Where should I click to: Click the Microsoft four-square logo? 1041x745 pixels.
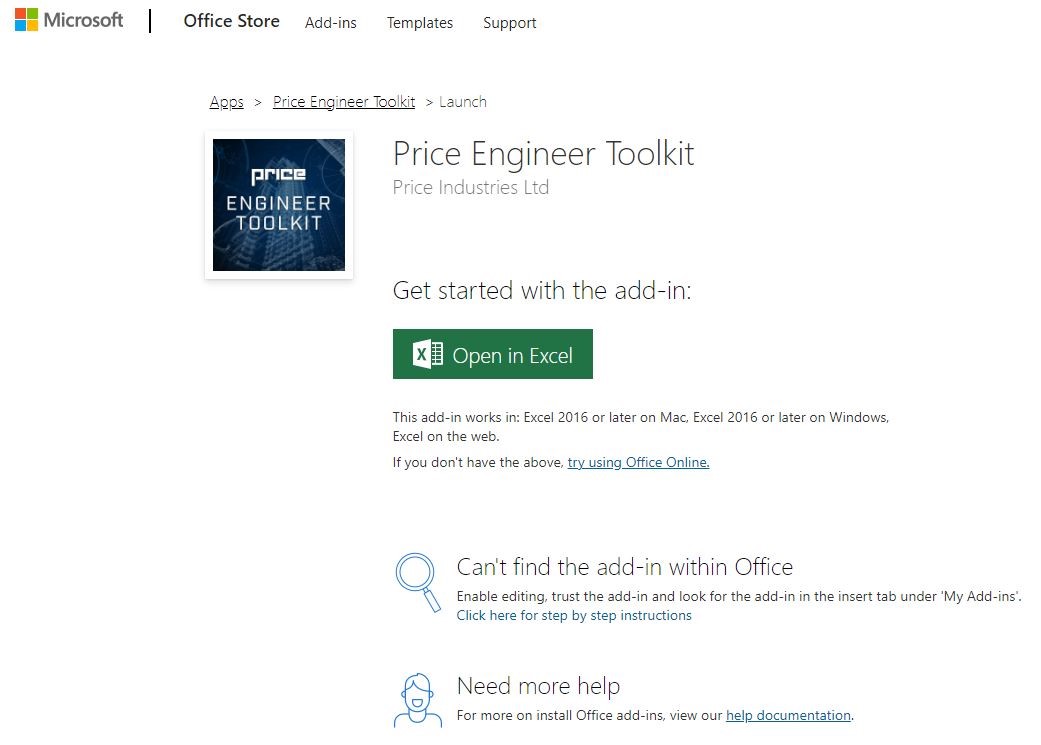(x=26, y=20)
